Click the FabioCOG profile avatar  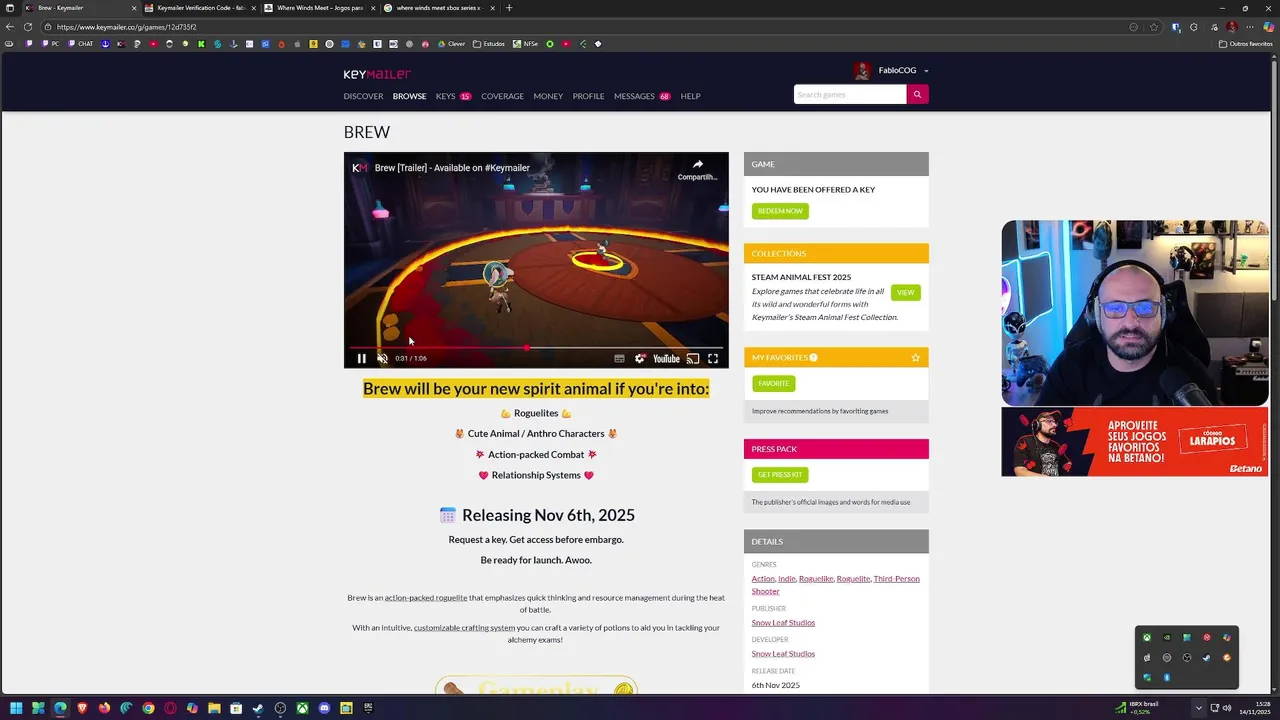(862, 70)
